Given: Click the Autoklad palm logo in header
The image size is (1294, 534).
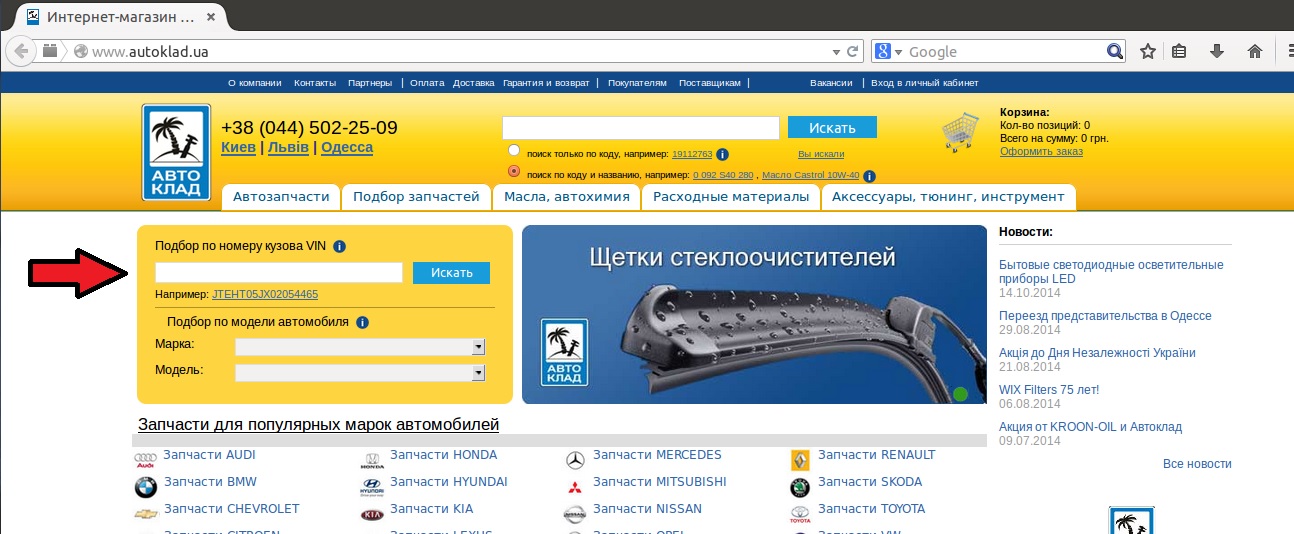Looking at the screenshot, I should pyautogui.click(x=176, y=152).
